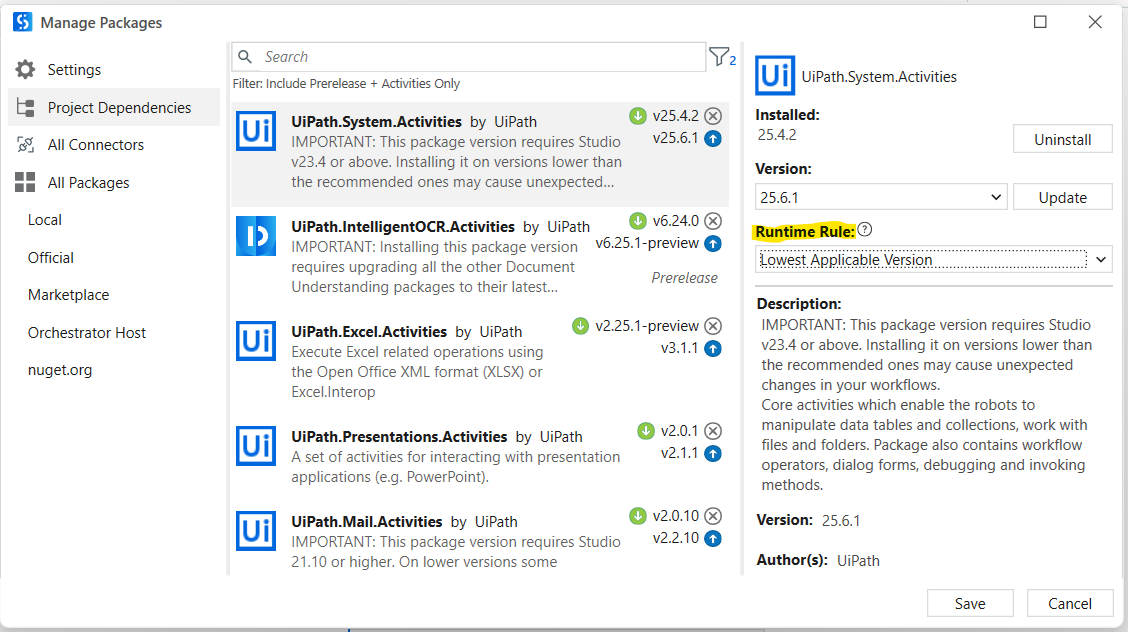Remove UiPath.Excel.Activities using X icon
The image size is (1128, 632).
click(713, 326)
